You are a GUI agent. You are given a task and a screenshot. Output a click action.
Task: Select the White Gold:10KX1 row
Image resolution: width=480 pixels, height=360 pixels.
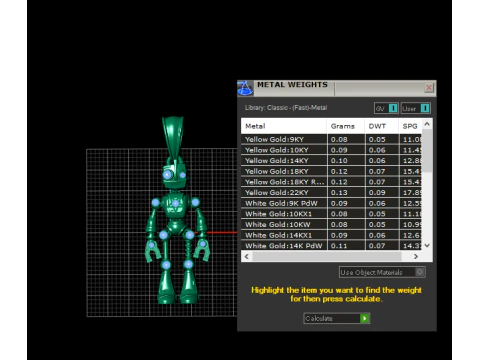pyautogui.click(x=331, y=214)
